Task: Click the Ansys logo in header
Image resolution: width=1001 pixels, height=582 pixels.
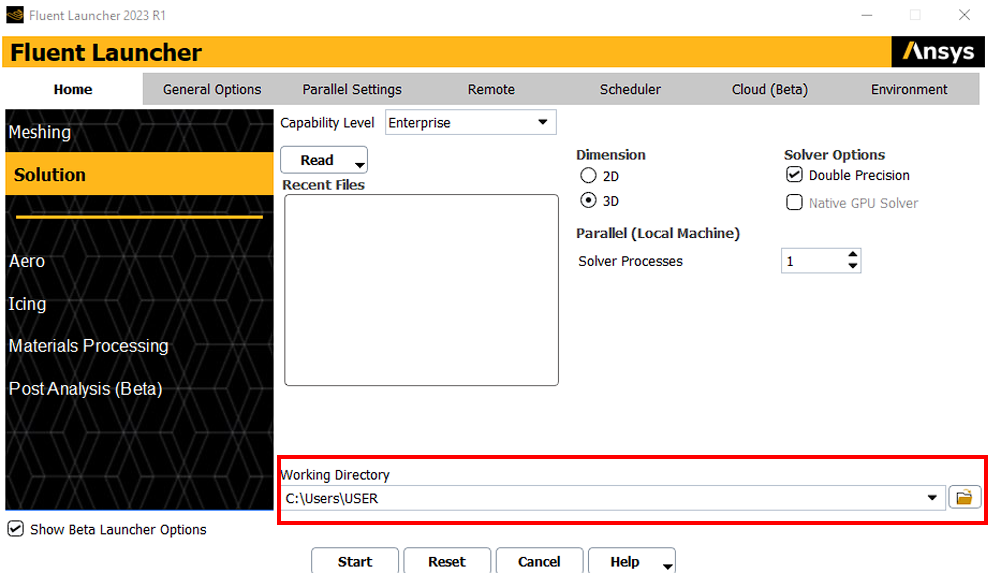Action: click(x=937, y=52)
